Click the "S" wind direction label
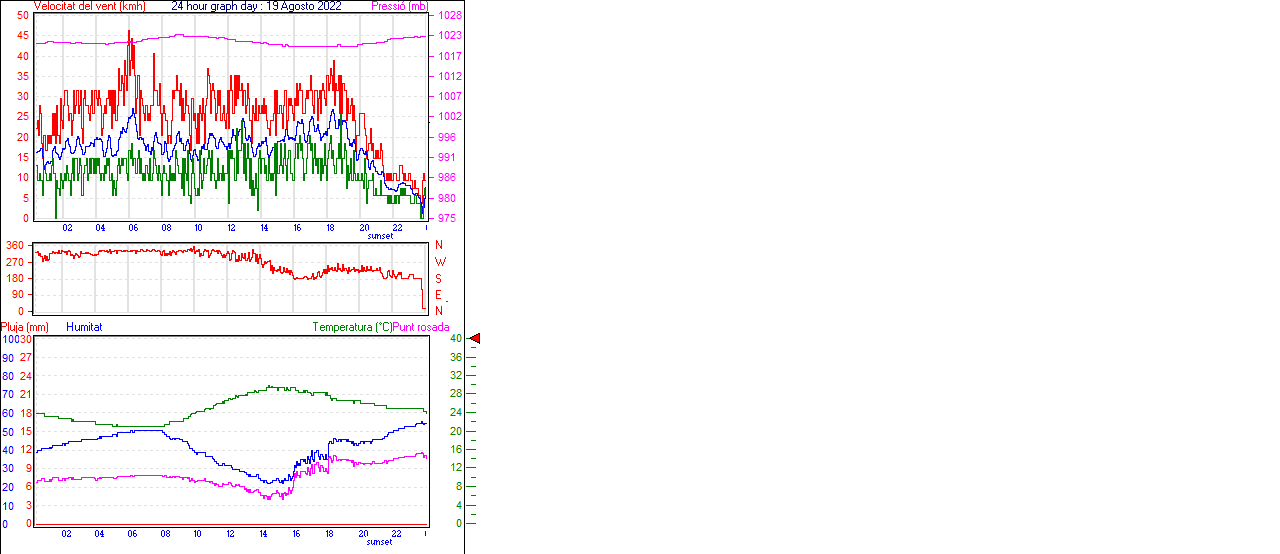1280x554 pixels. pyautogui.click(x=438, y=278)
